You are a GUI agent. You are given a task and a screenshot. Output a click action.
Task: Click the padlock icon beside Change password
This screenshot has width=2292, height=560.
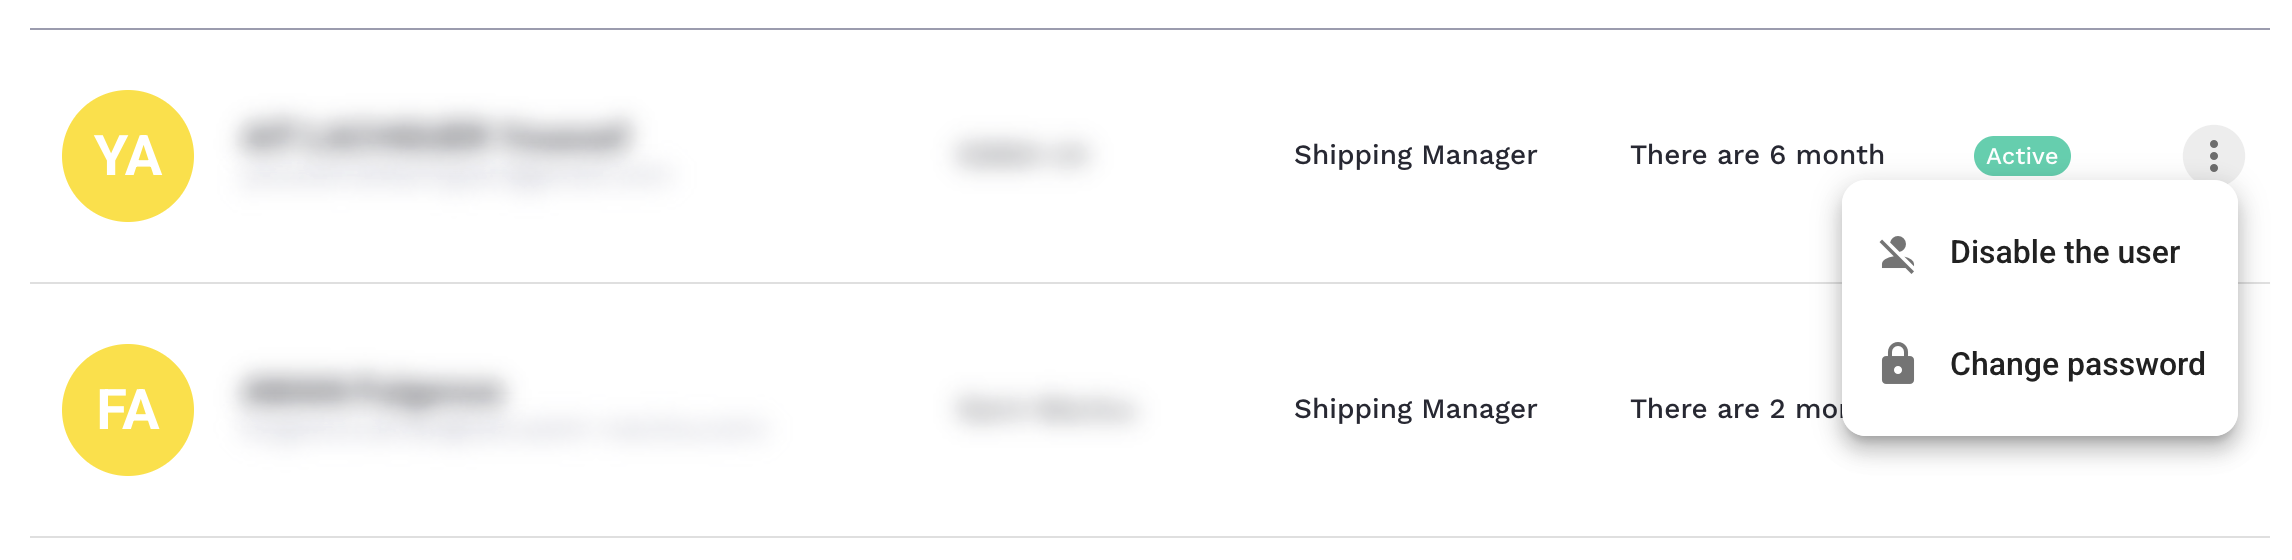point(1897,364)
